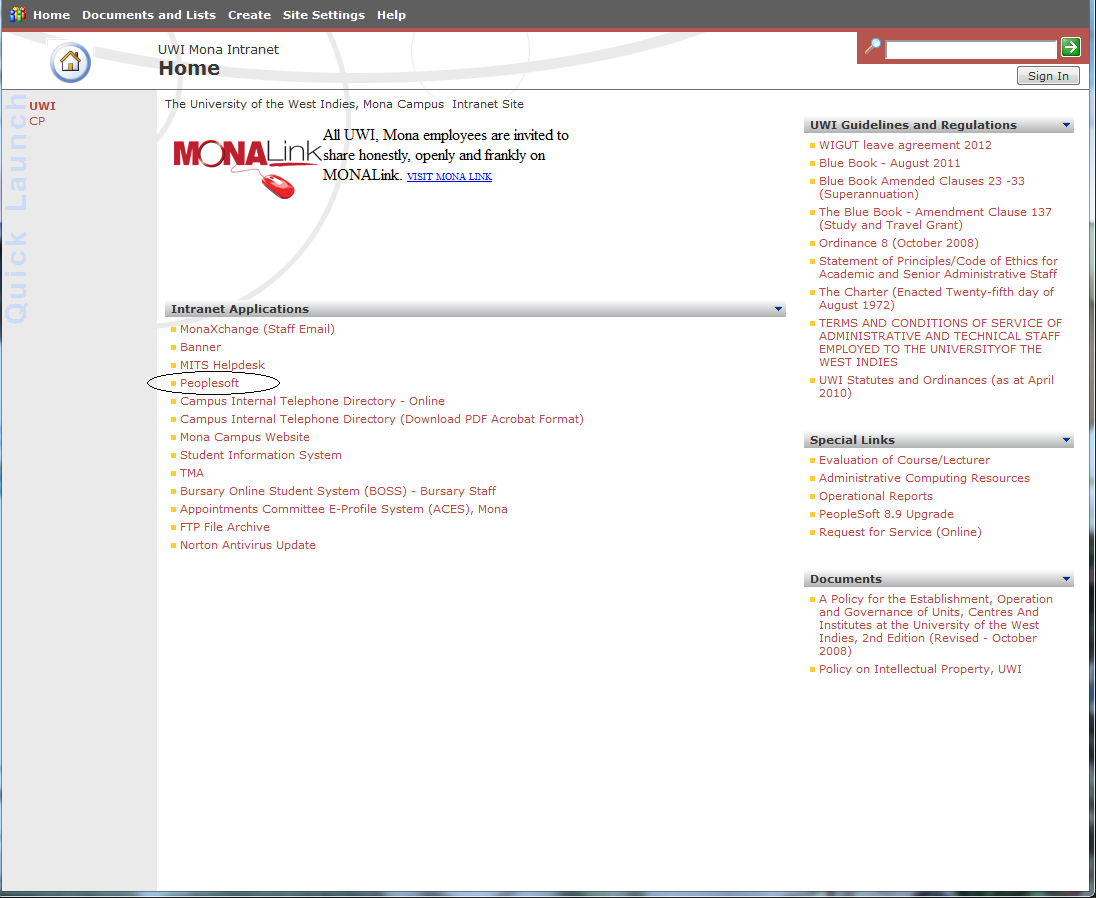Open the Create menu item
The width and height of the screenshot is (1096, 898).
tap(250, 15)
